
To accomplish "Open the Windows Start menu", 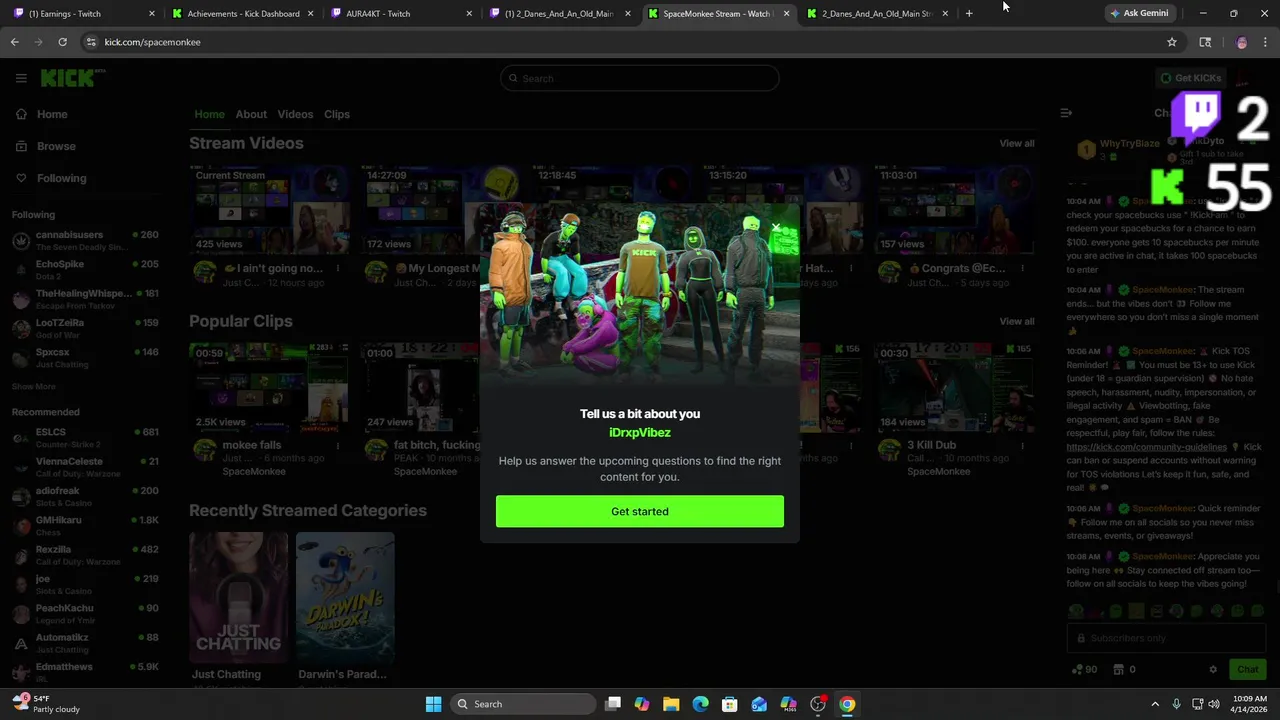I will click(x=433, y=704).
